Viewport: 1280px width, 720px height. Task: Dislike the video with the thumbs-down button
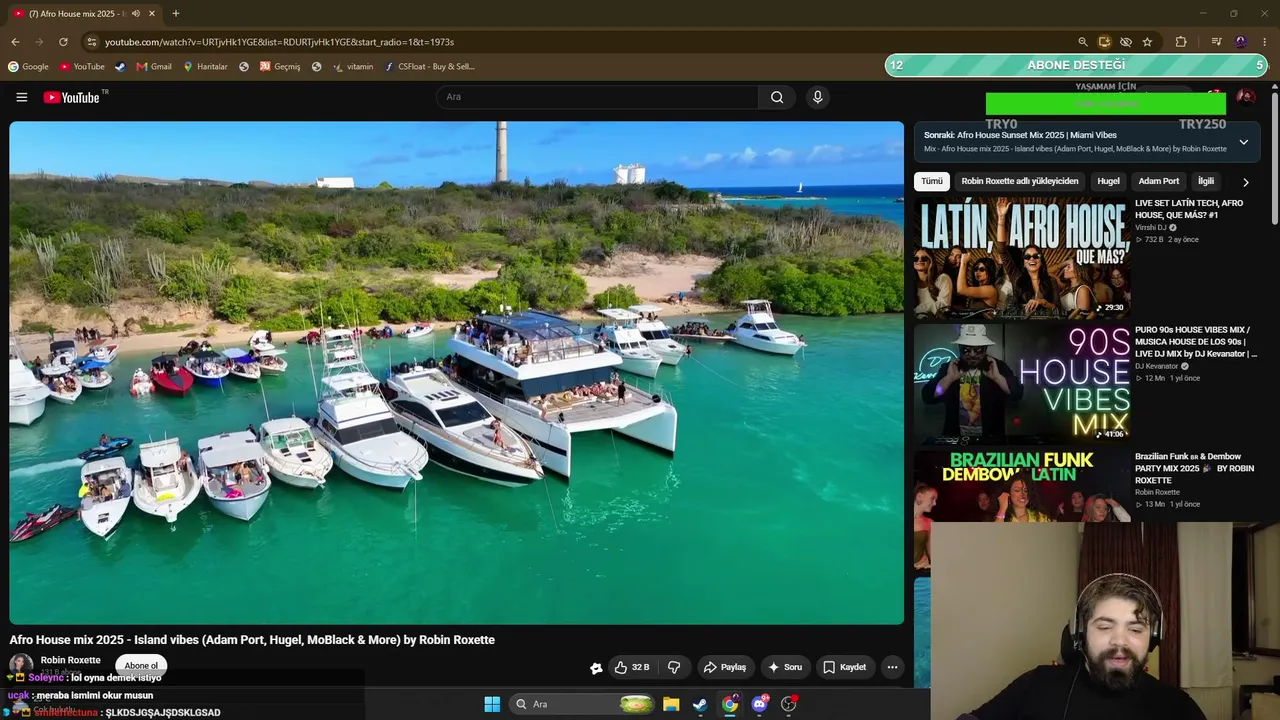pyautogui.click(x=674, y=667)
